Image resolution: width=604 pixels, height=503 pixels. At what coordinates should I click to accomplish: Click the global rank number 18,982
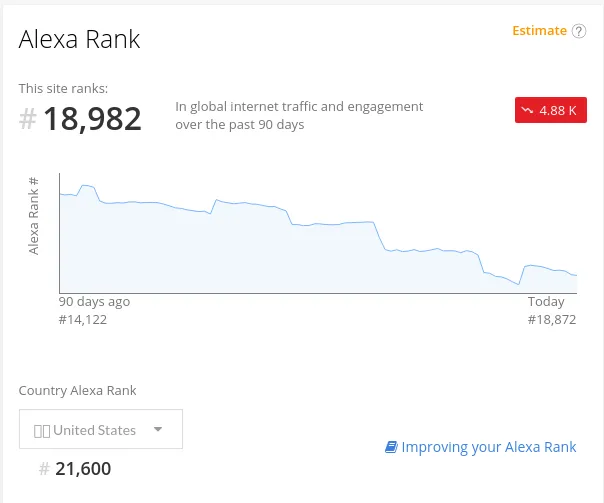(92, 119)
